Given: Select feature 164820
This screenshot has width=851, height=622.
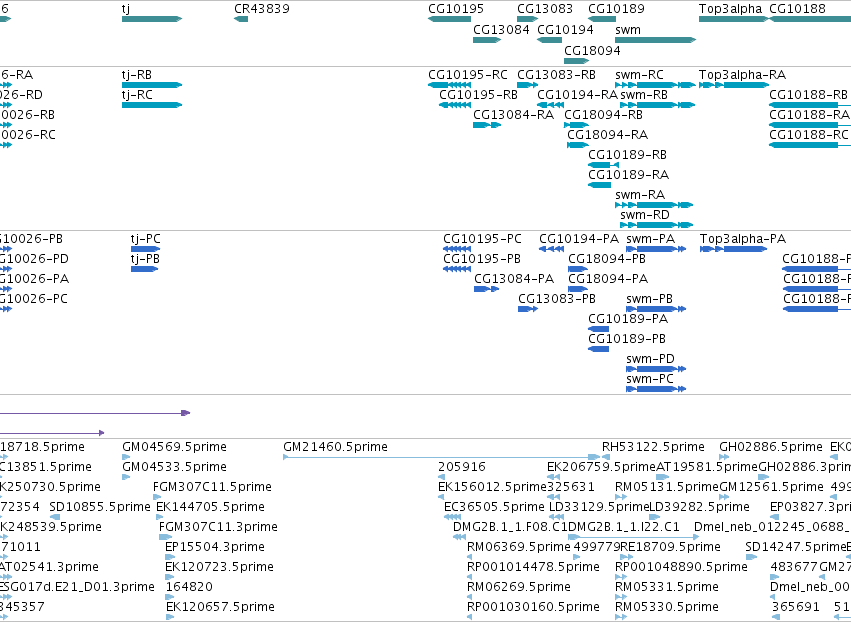Looking at the screenshot, I should tap(189, 587).
